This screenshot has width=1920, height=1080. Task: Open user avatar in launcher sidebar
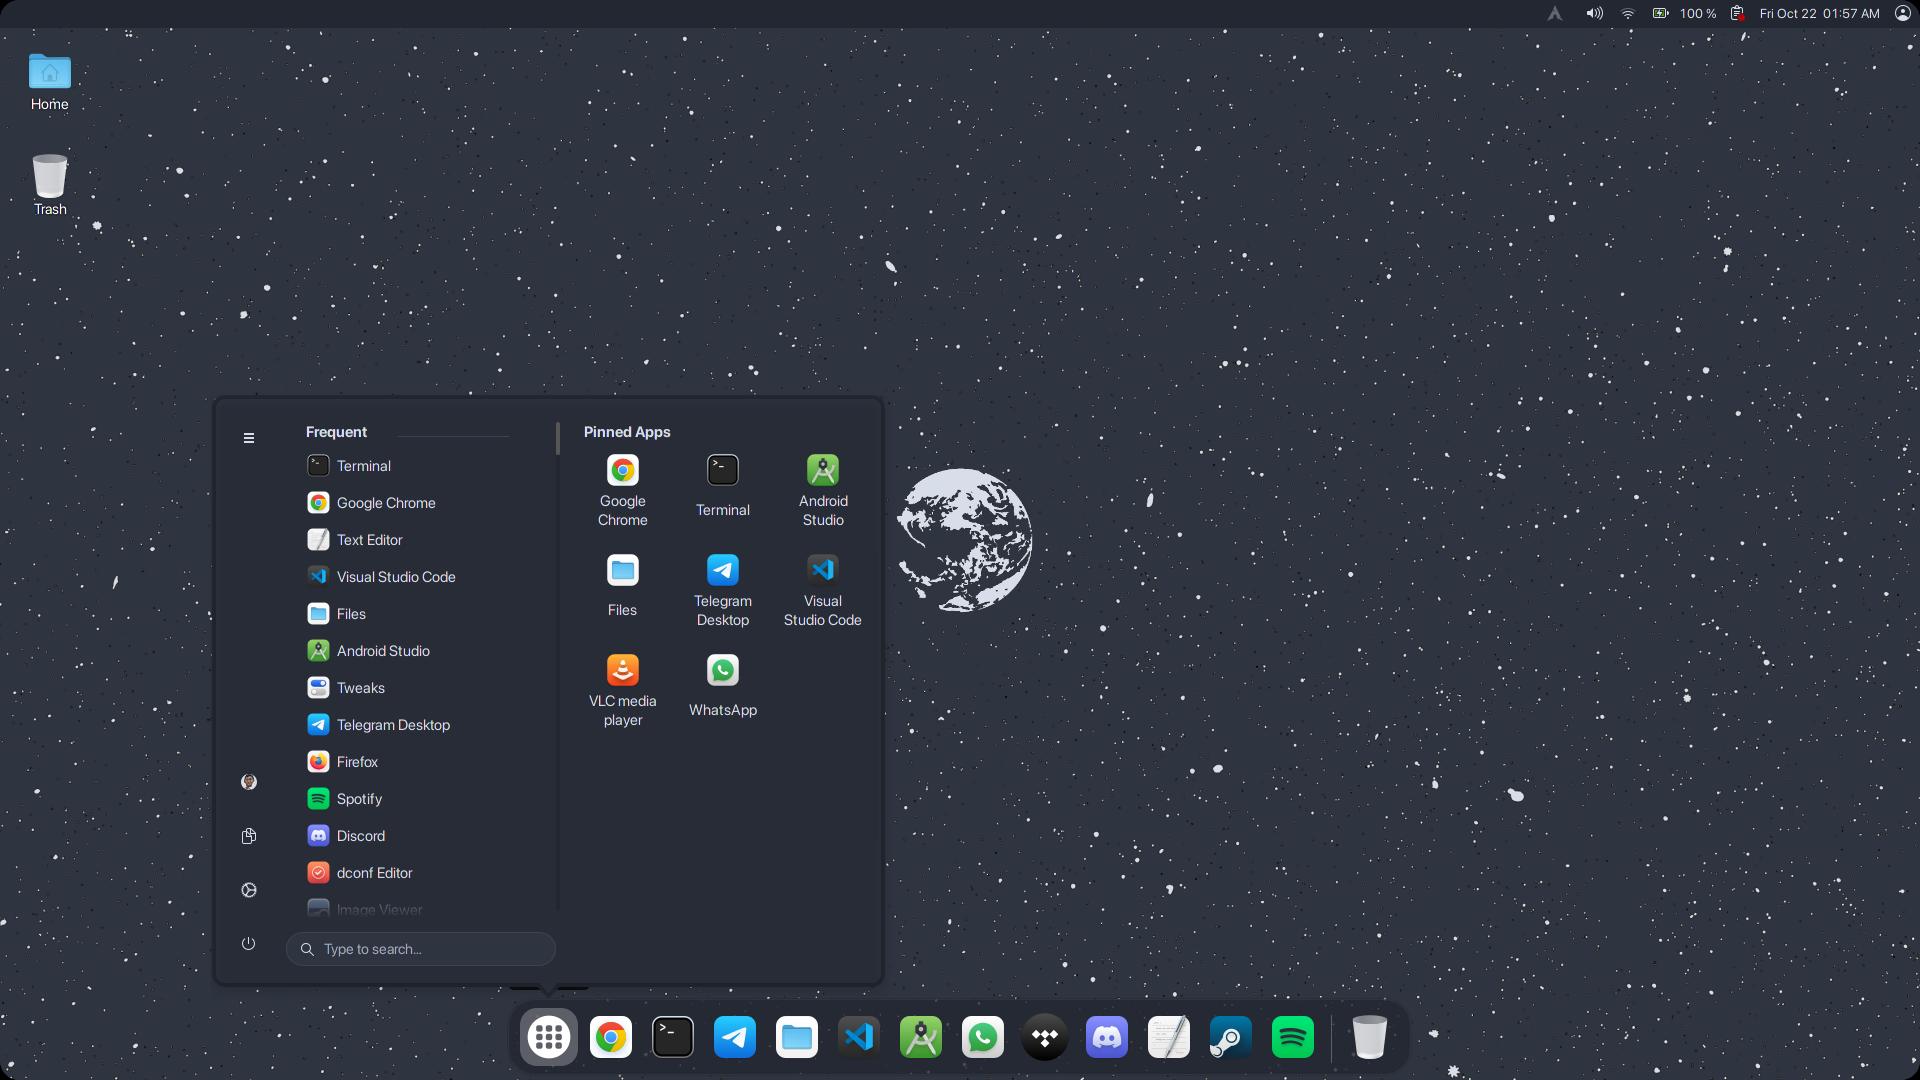249,782
